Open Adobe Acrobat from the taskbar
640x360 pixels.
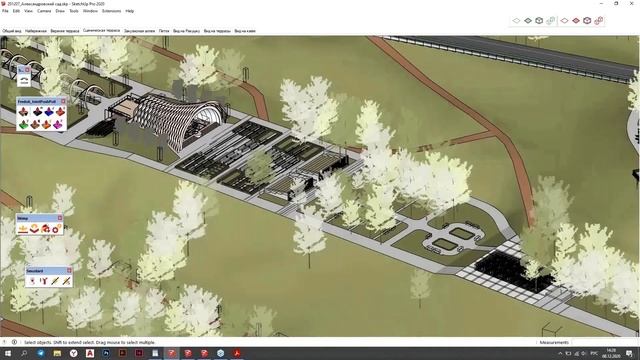[x=237, y=353]
